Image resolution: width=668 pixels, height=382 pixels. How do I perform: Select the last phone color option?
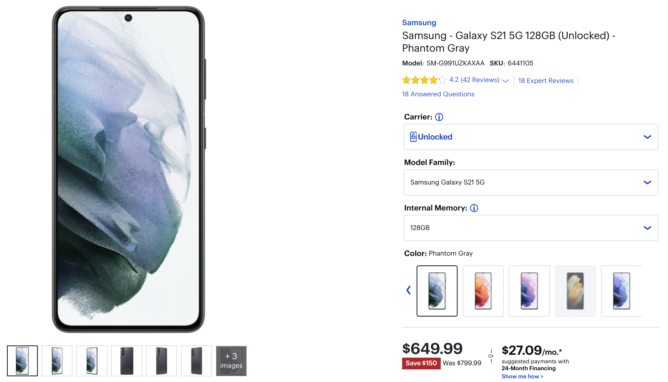pos(621,291)
